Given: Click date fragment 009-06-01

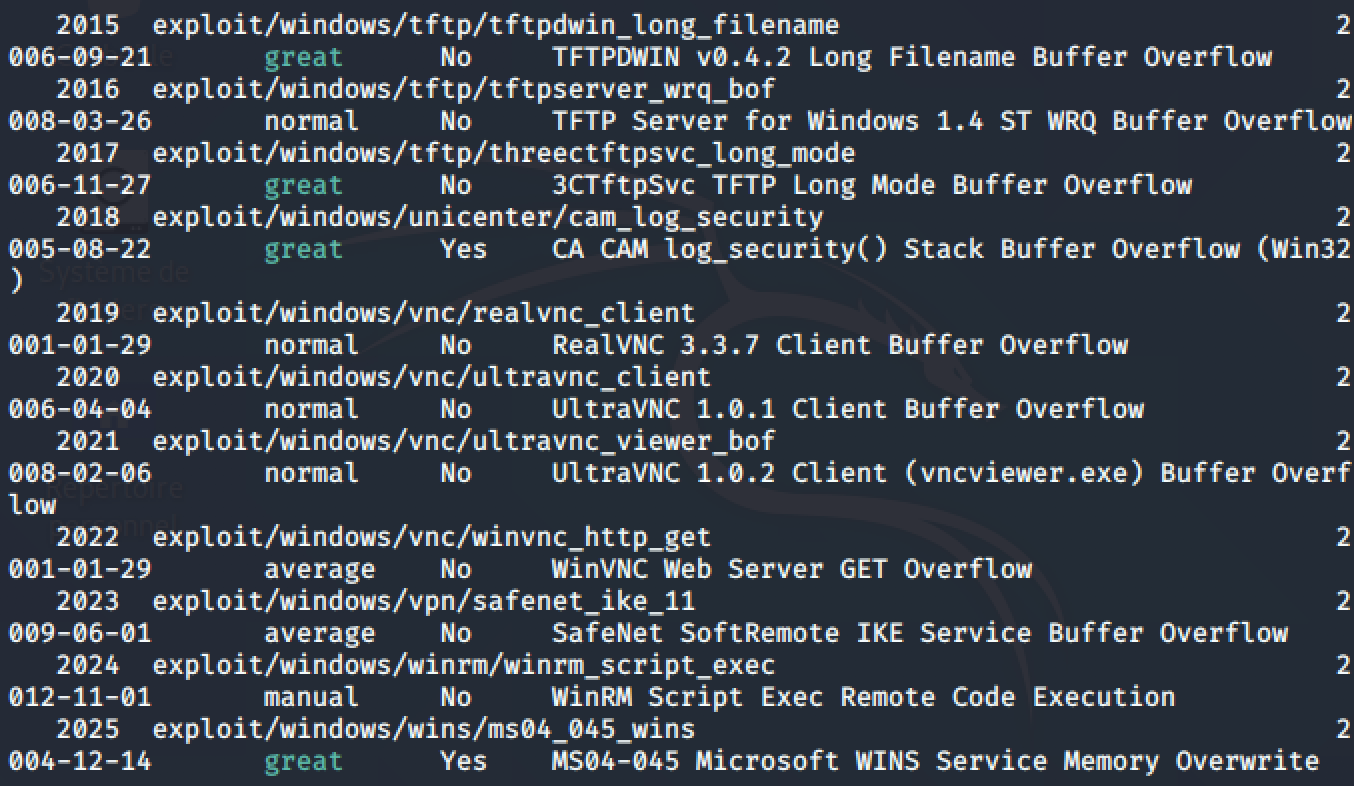Looking at the screenshot, I should [80, 633].
